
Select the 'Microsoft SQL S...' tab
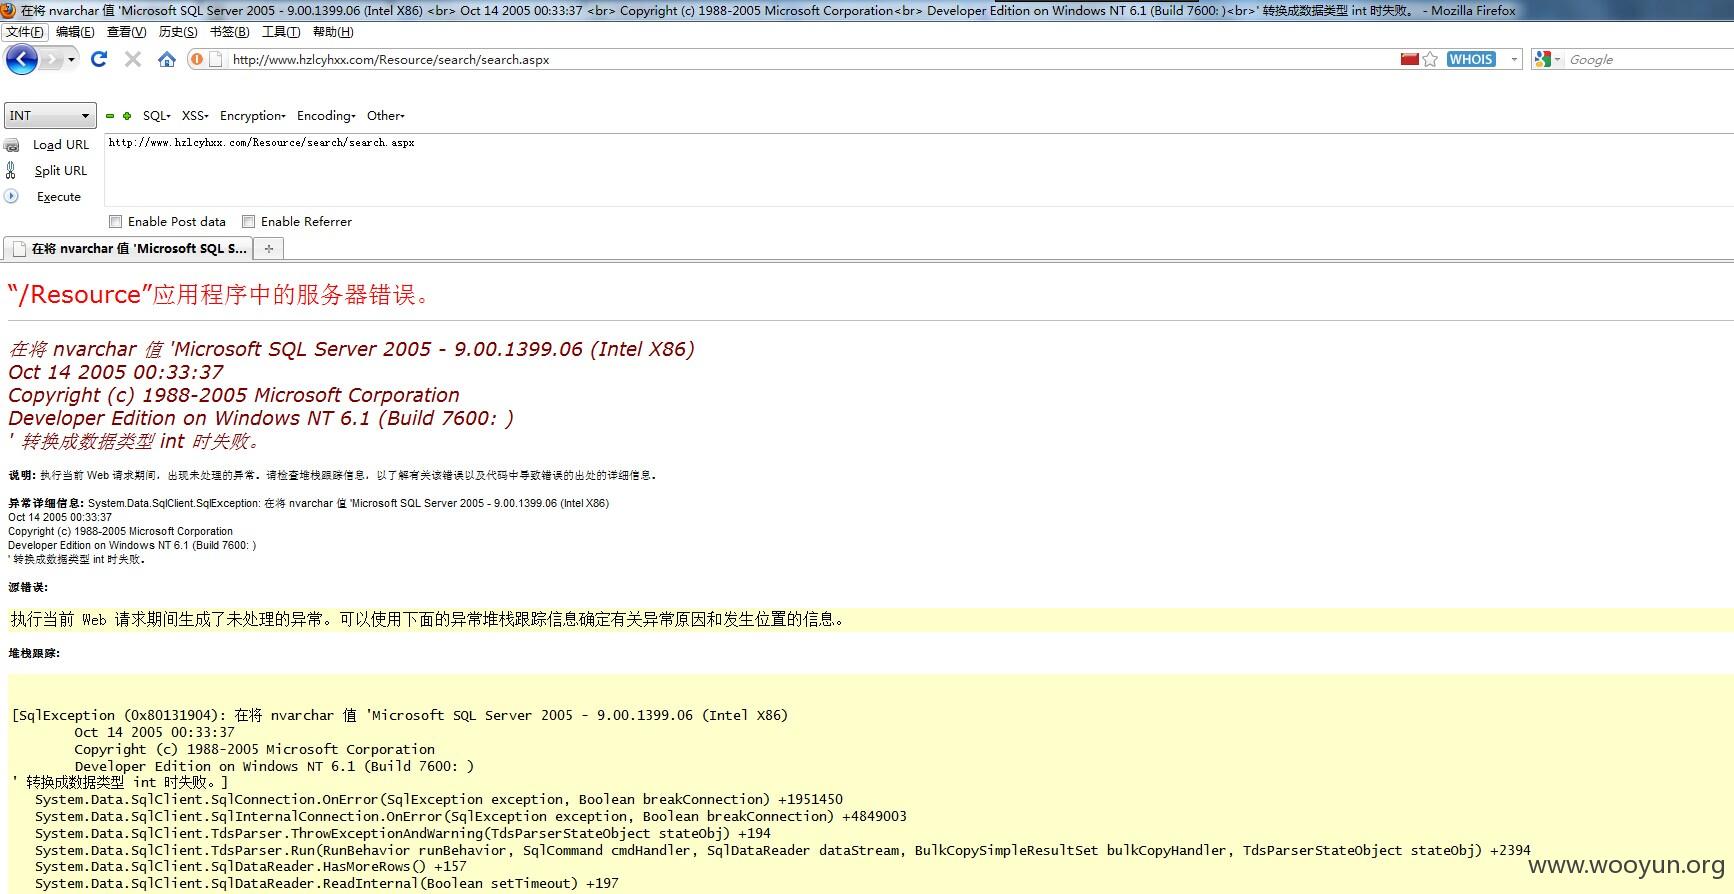(x=128, y=249)
